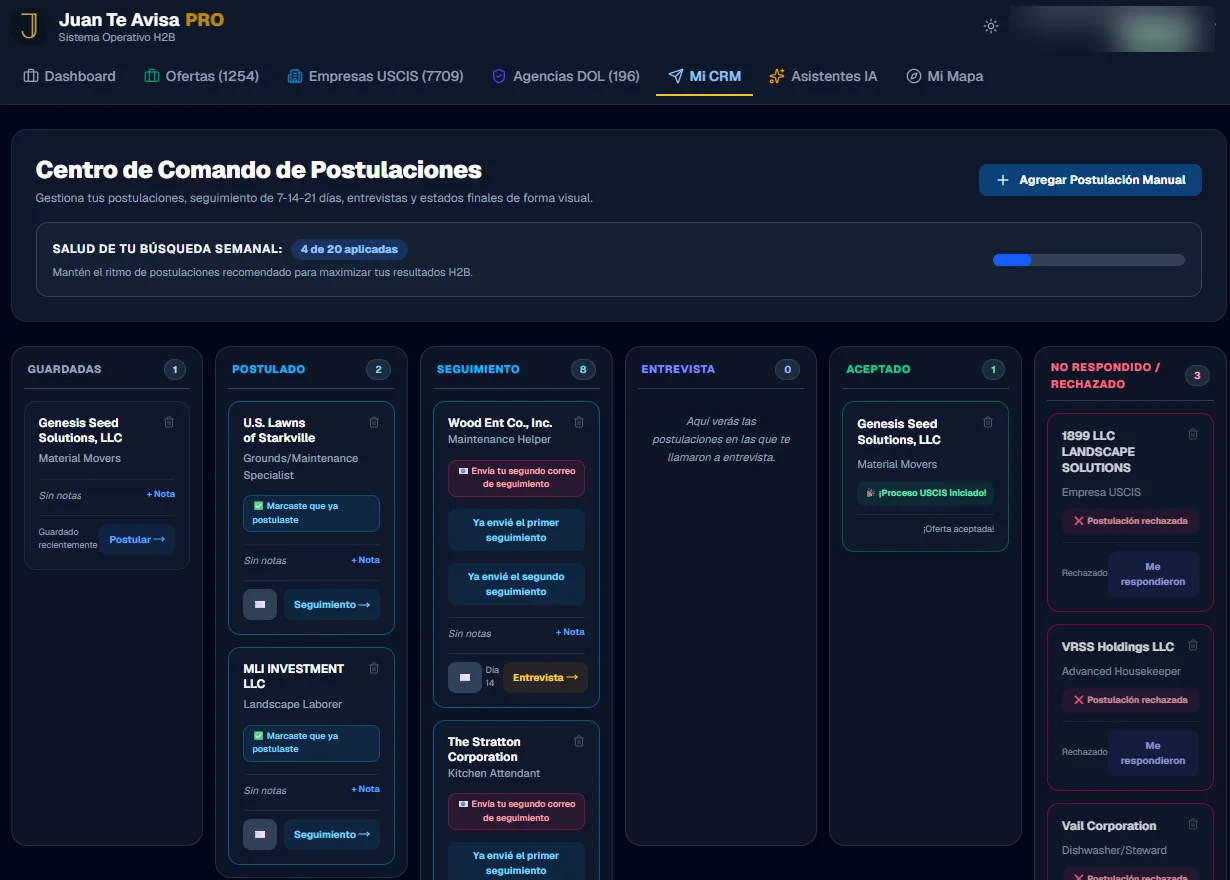
Task: Click the SEGUIMIENTO column count badge 8
Action: [x=583, y=370]
